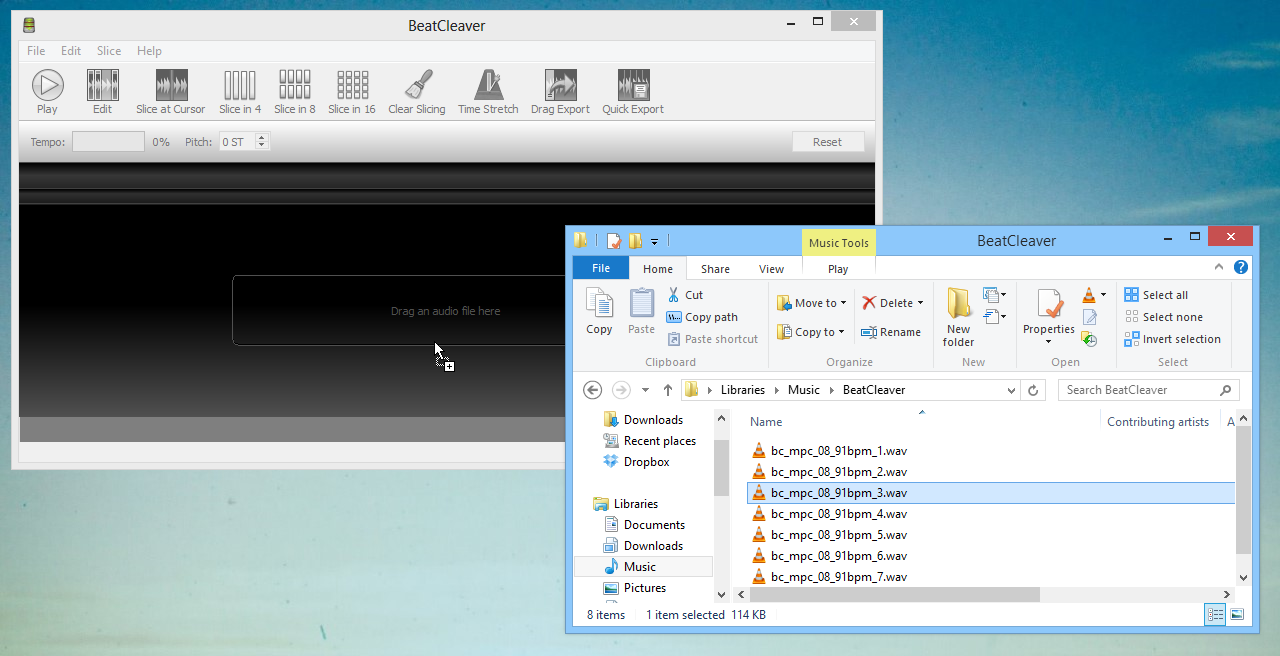
Task: Choose Slice in 16 in BeatCleaver
Action: (352, 92)
